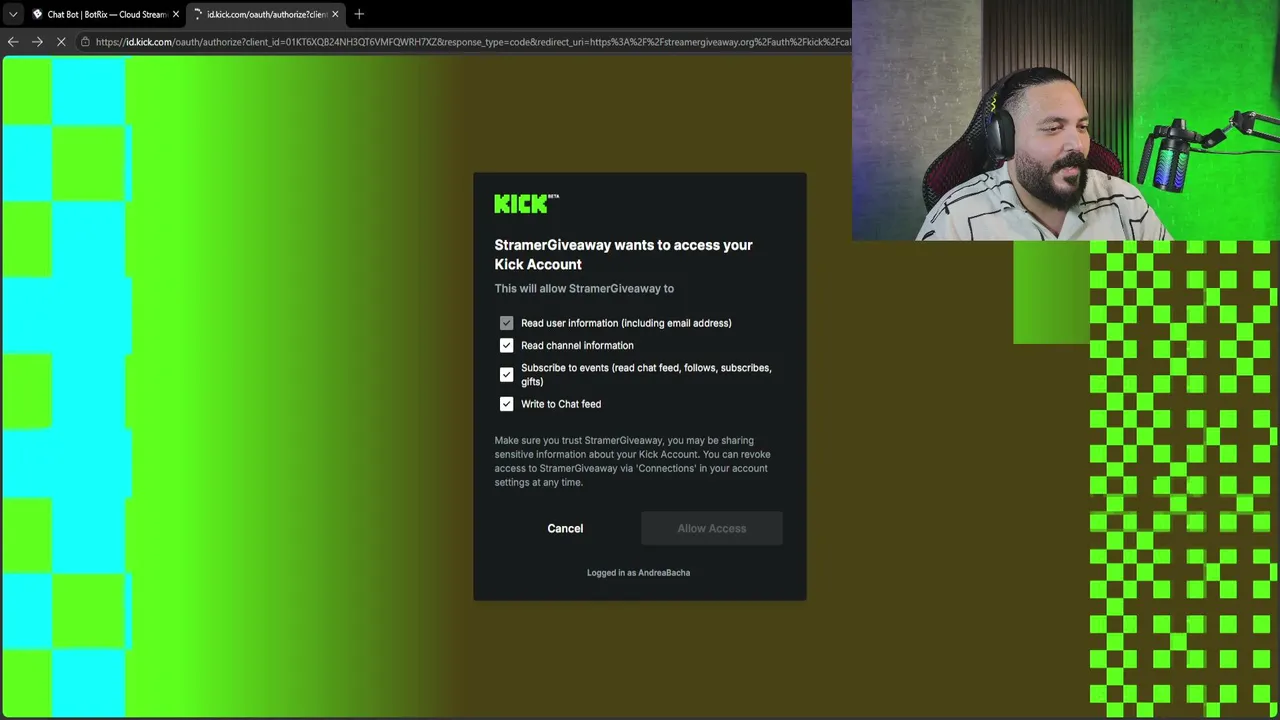The image size is (1280, 720).
Task: Cancel the Kick authorization request
Action: pos(565,528)
